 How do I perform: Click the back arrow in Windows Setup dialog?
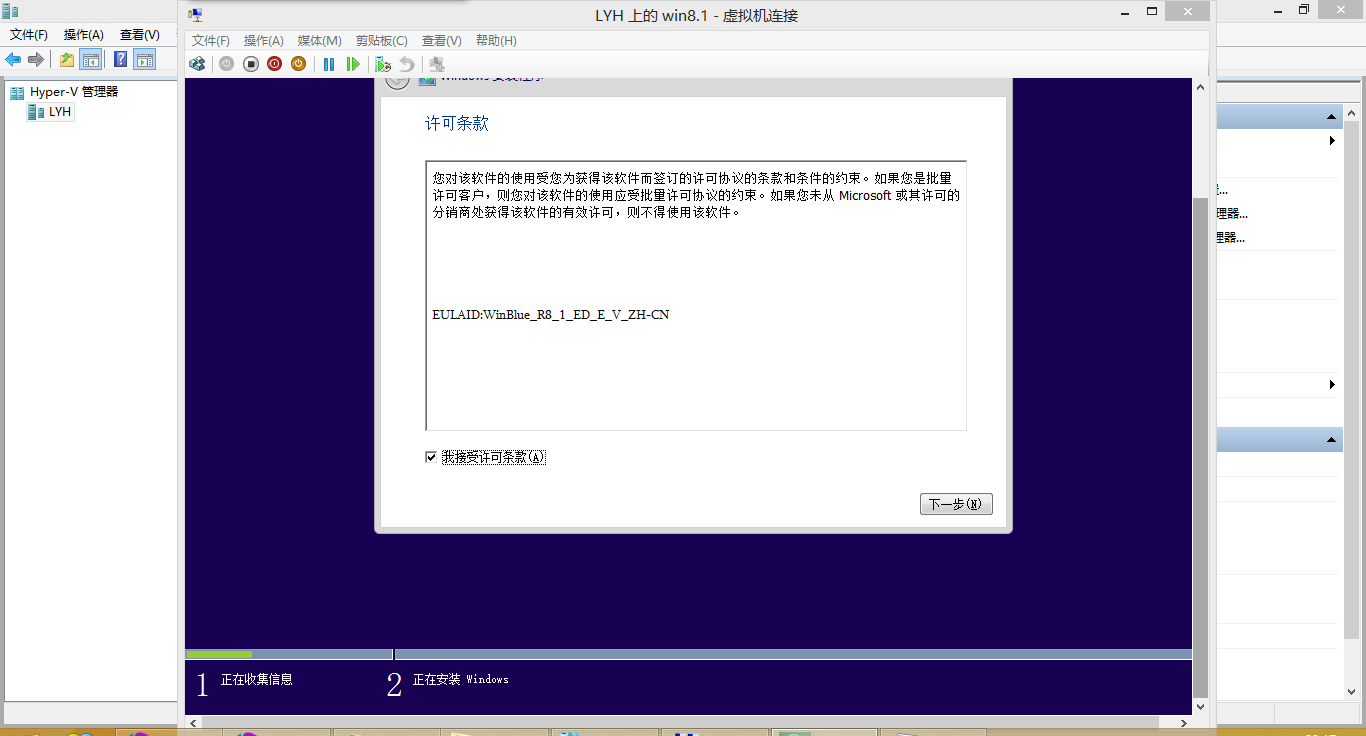pyautogui.click(x=397, y=81)
